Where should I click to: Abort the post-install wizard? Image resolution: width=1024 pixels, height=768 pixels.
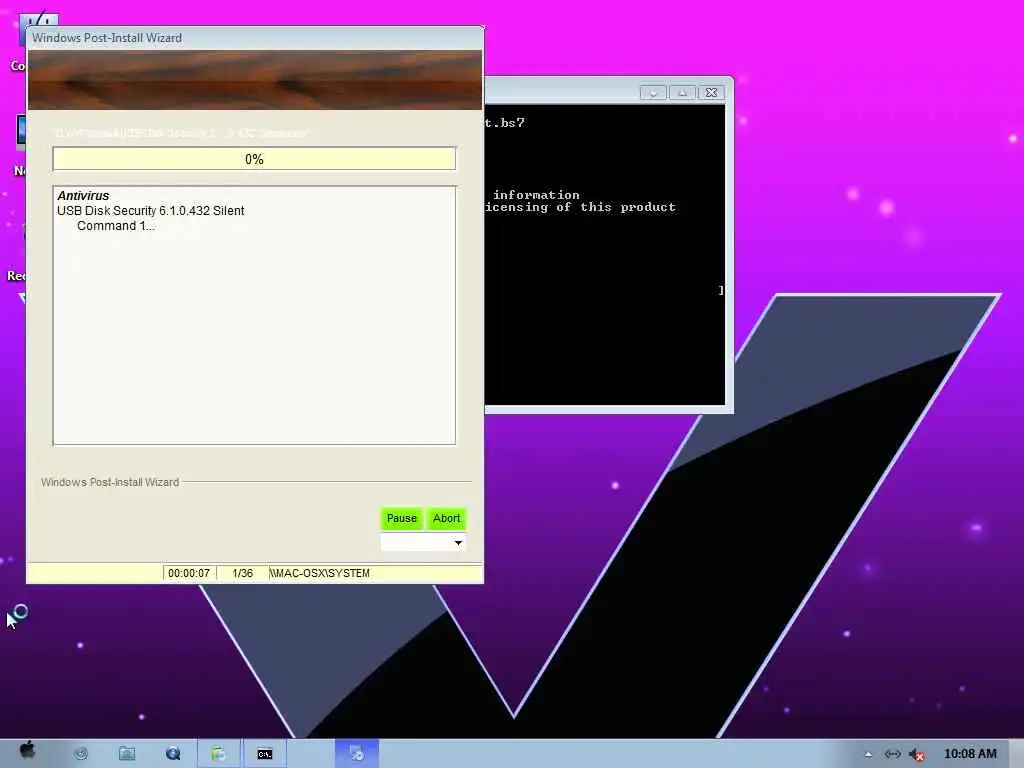pos(447,519)
